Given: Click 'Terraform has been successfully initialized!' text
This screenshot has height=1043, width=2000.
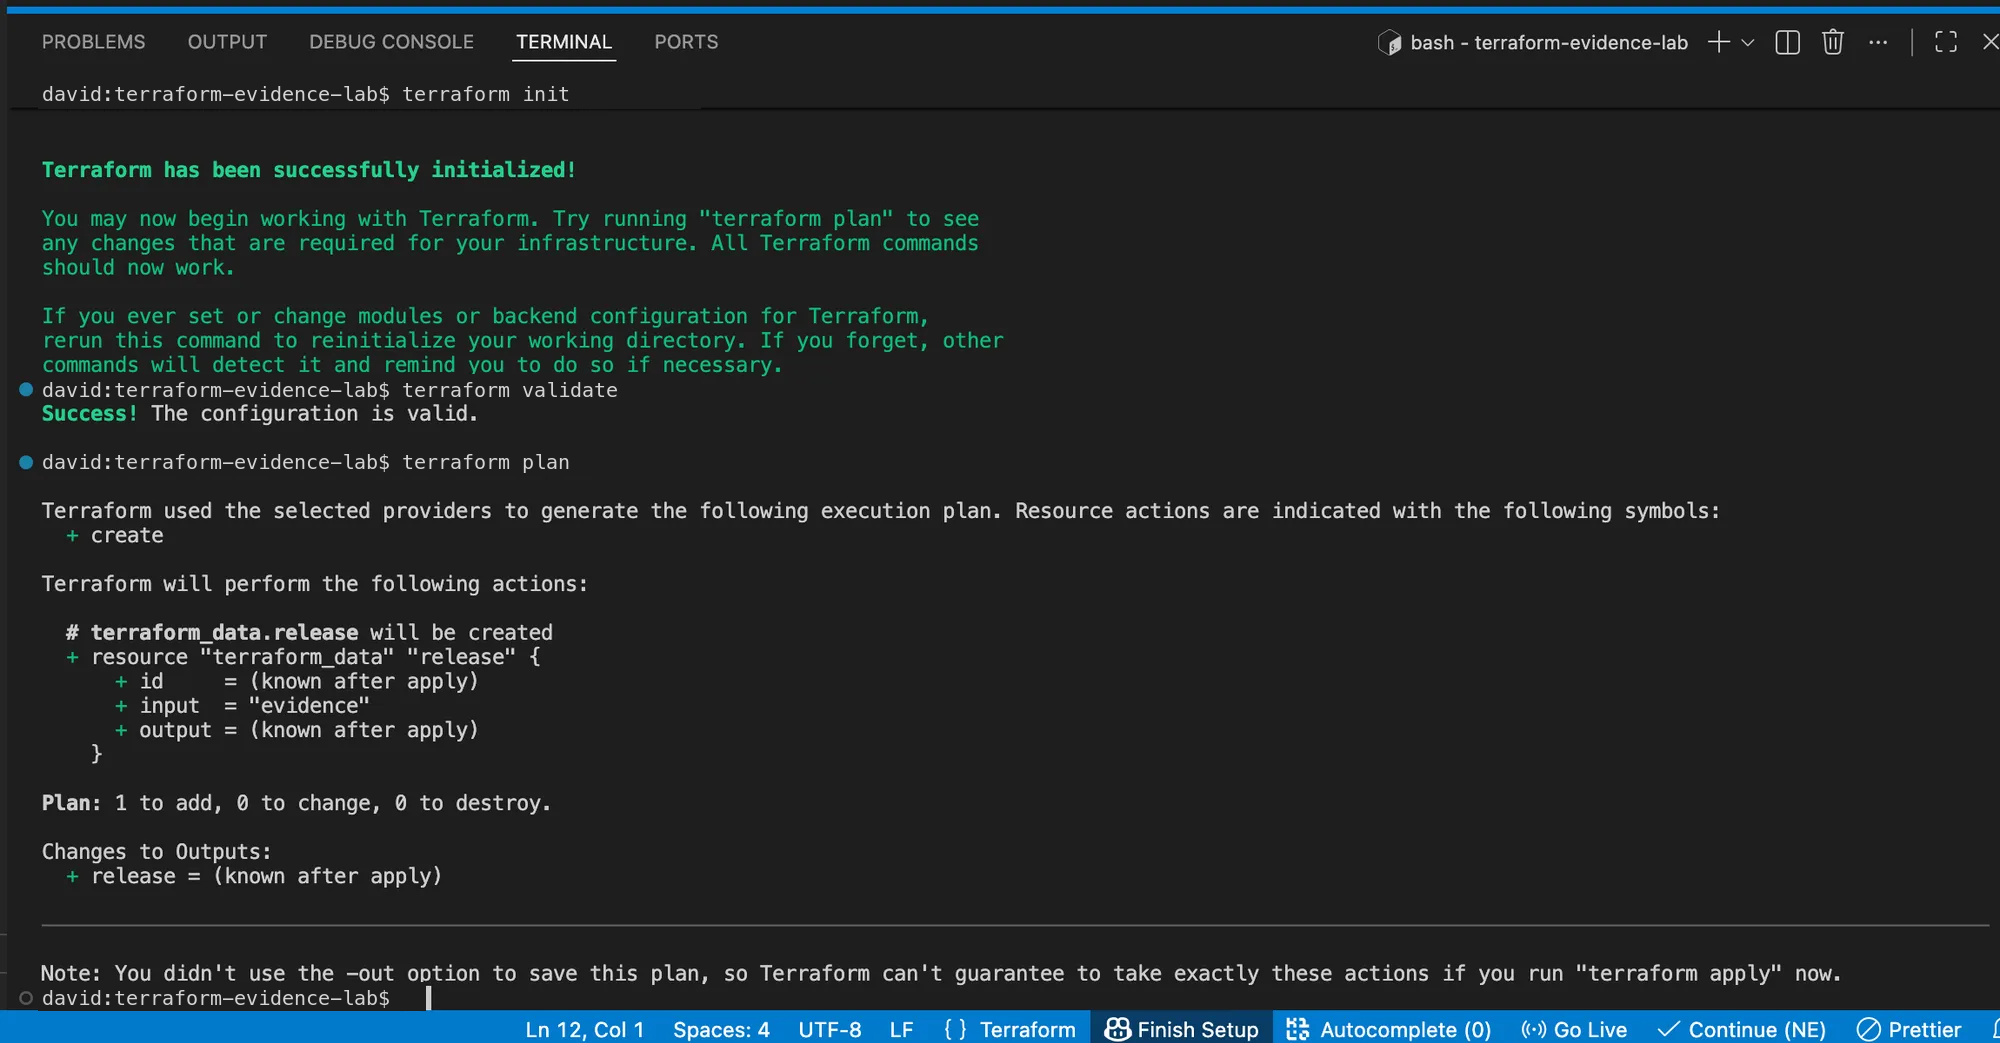Looking at the screenshot, I should [309, 170].
